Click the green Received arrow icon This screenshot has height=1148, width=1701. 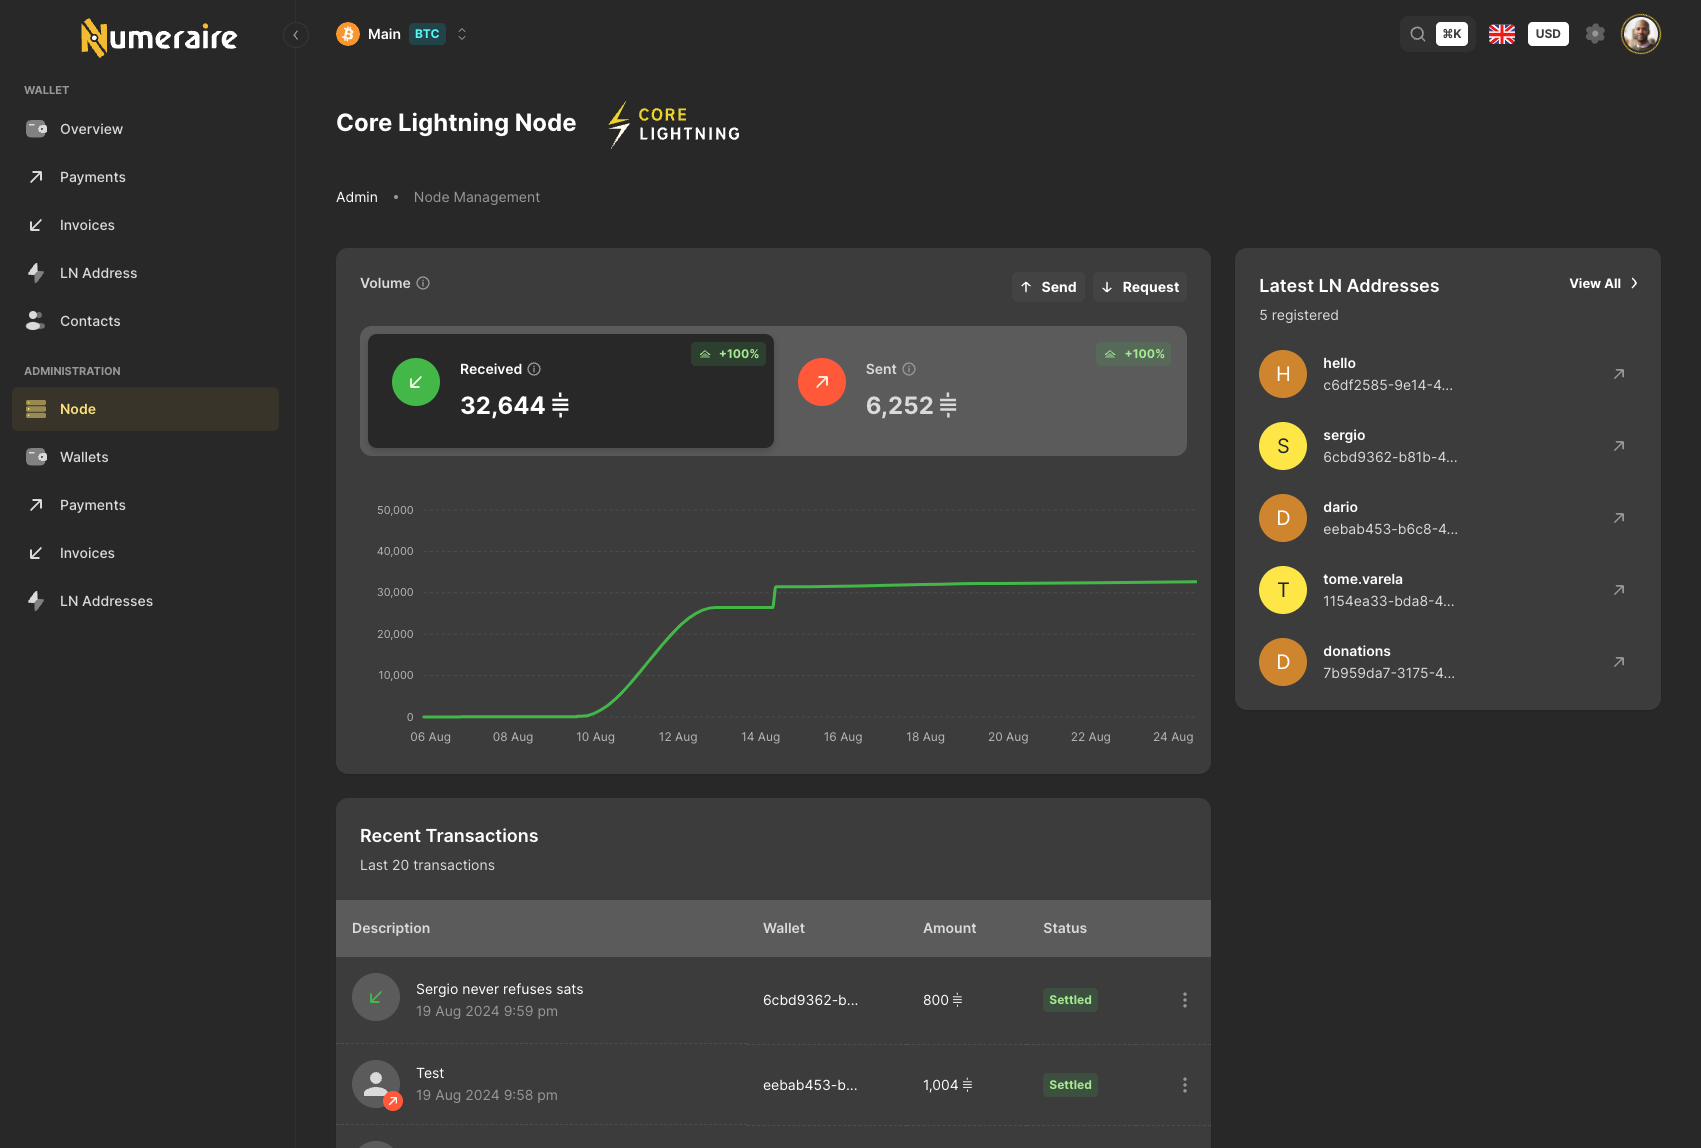pos(416,382)
